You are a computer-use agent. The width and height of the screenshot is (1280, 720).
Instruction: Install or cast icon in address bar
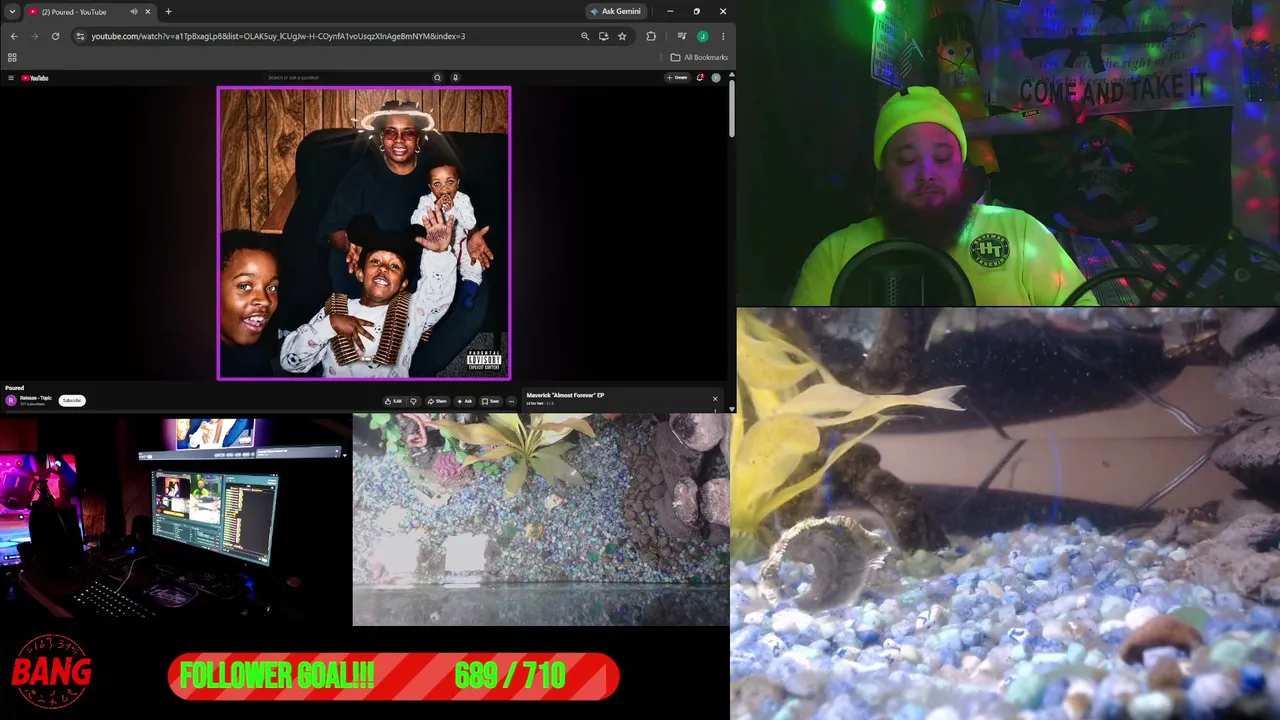(x=603, y=36)
